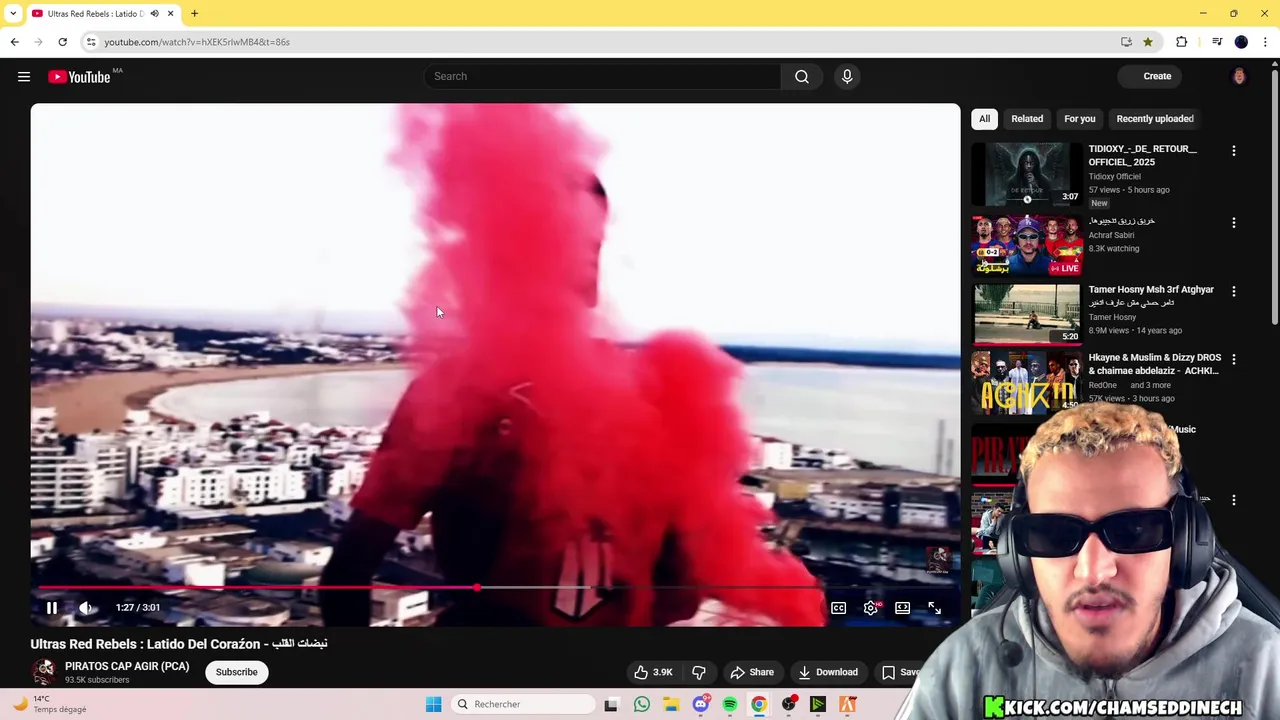Open the Chrome extensions puzzle icon
This screenshot has height=720, width=1280.
[1182, 42]
